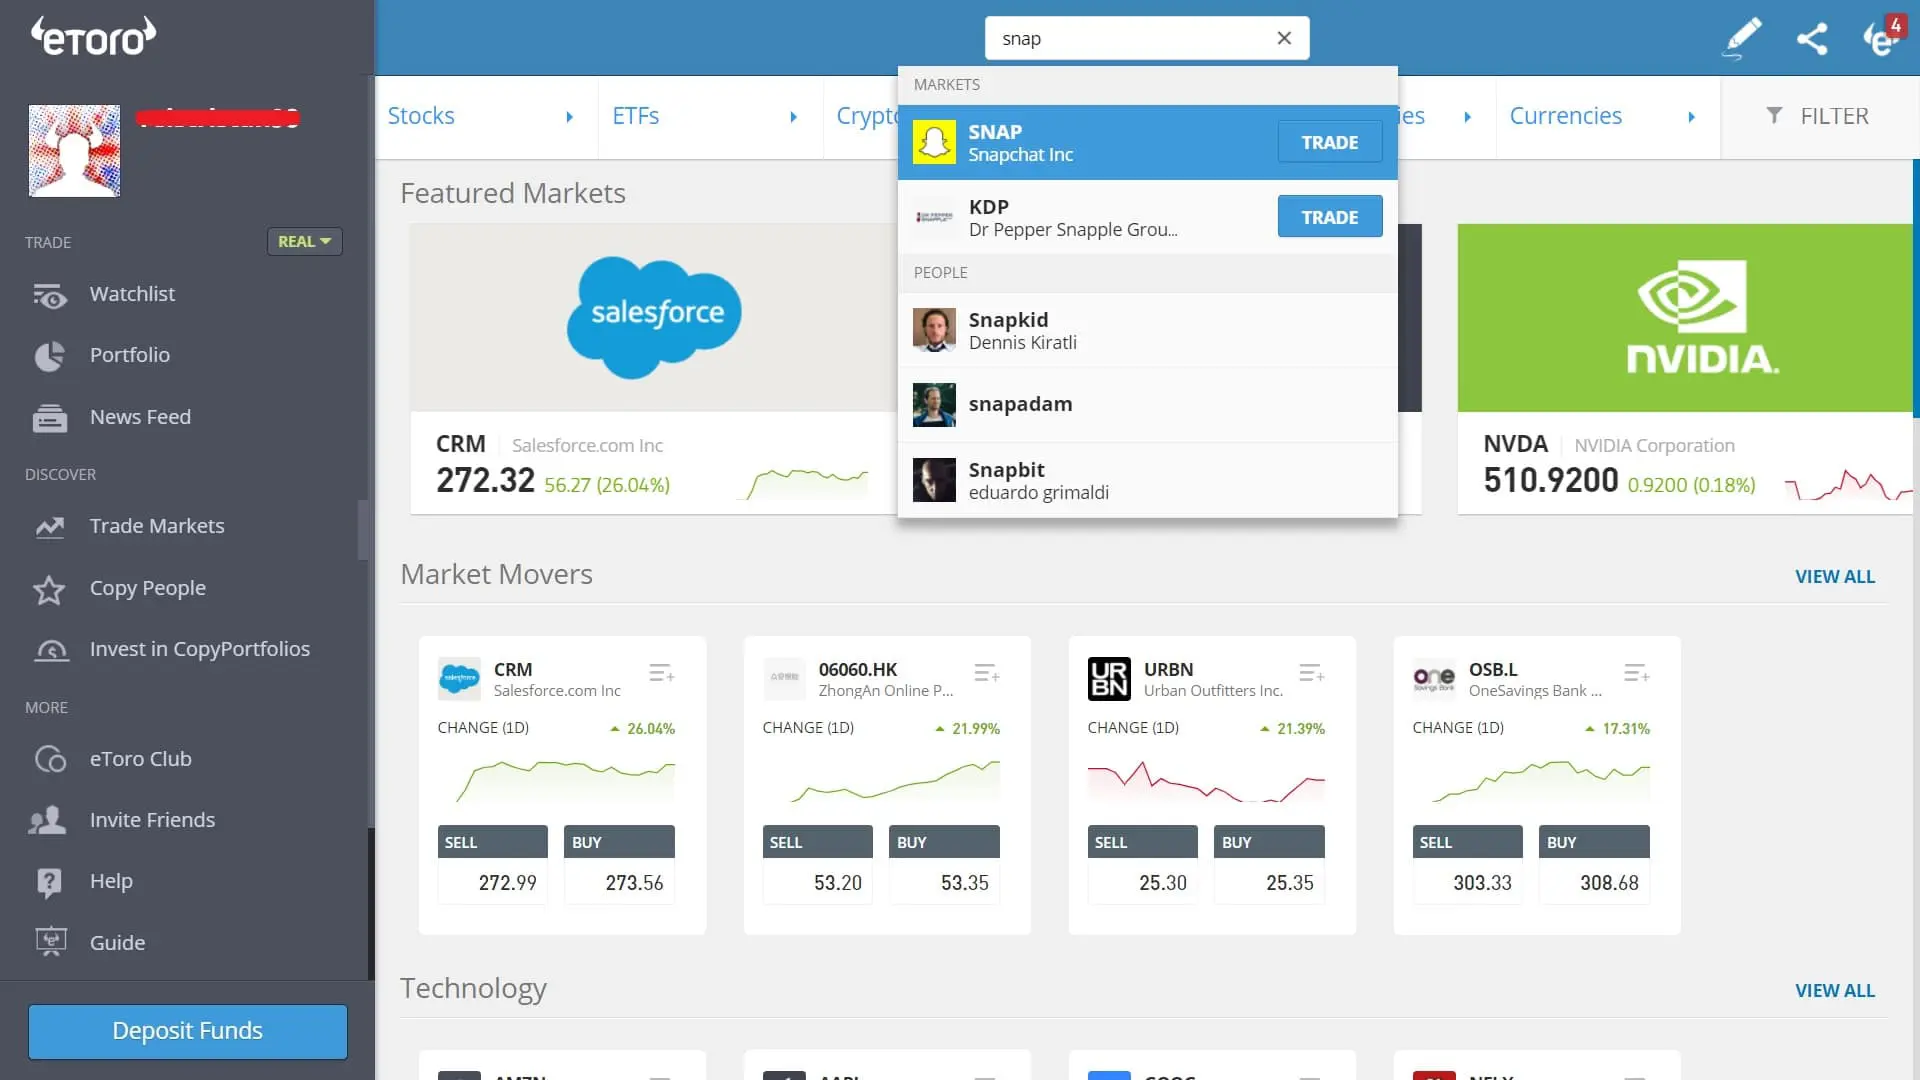The width and height of the screenshot is (1920, 1080).
Task: Open News Feed page
Action: (140, 417)
